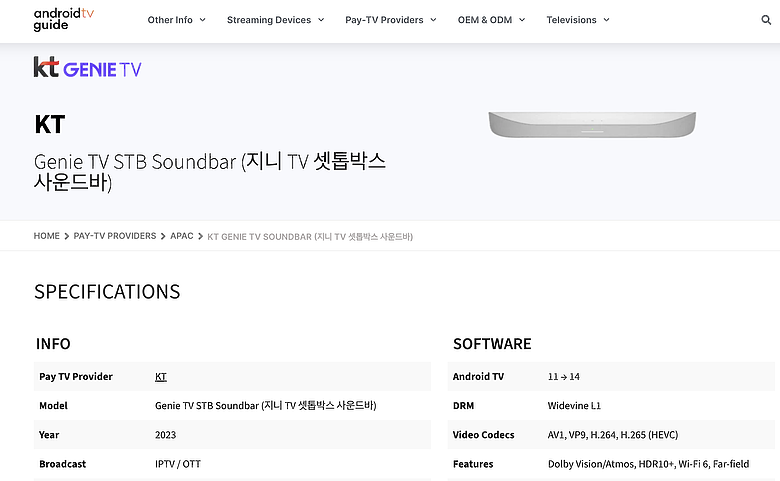Click the KT Genie TV logo
This screenshot has width=780, height=481.
[x=88, y=67]
